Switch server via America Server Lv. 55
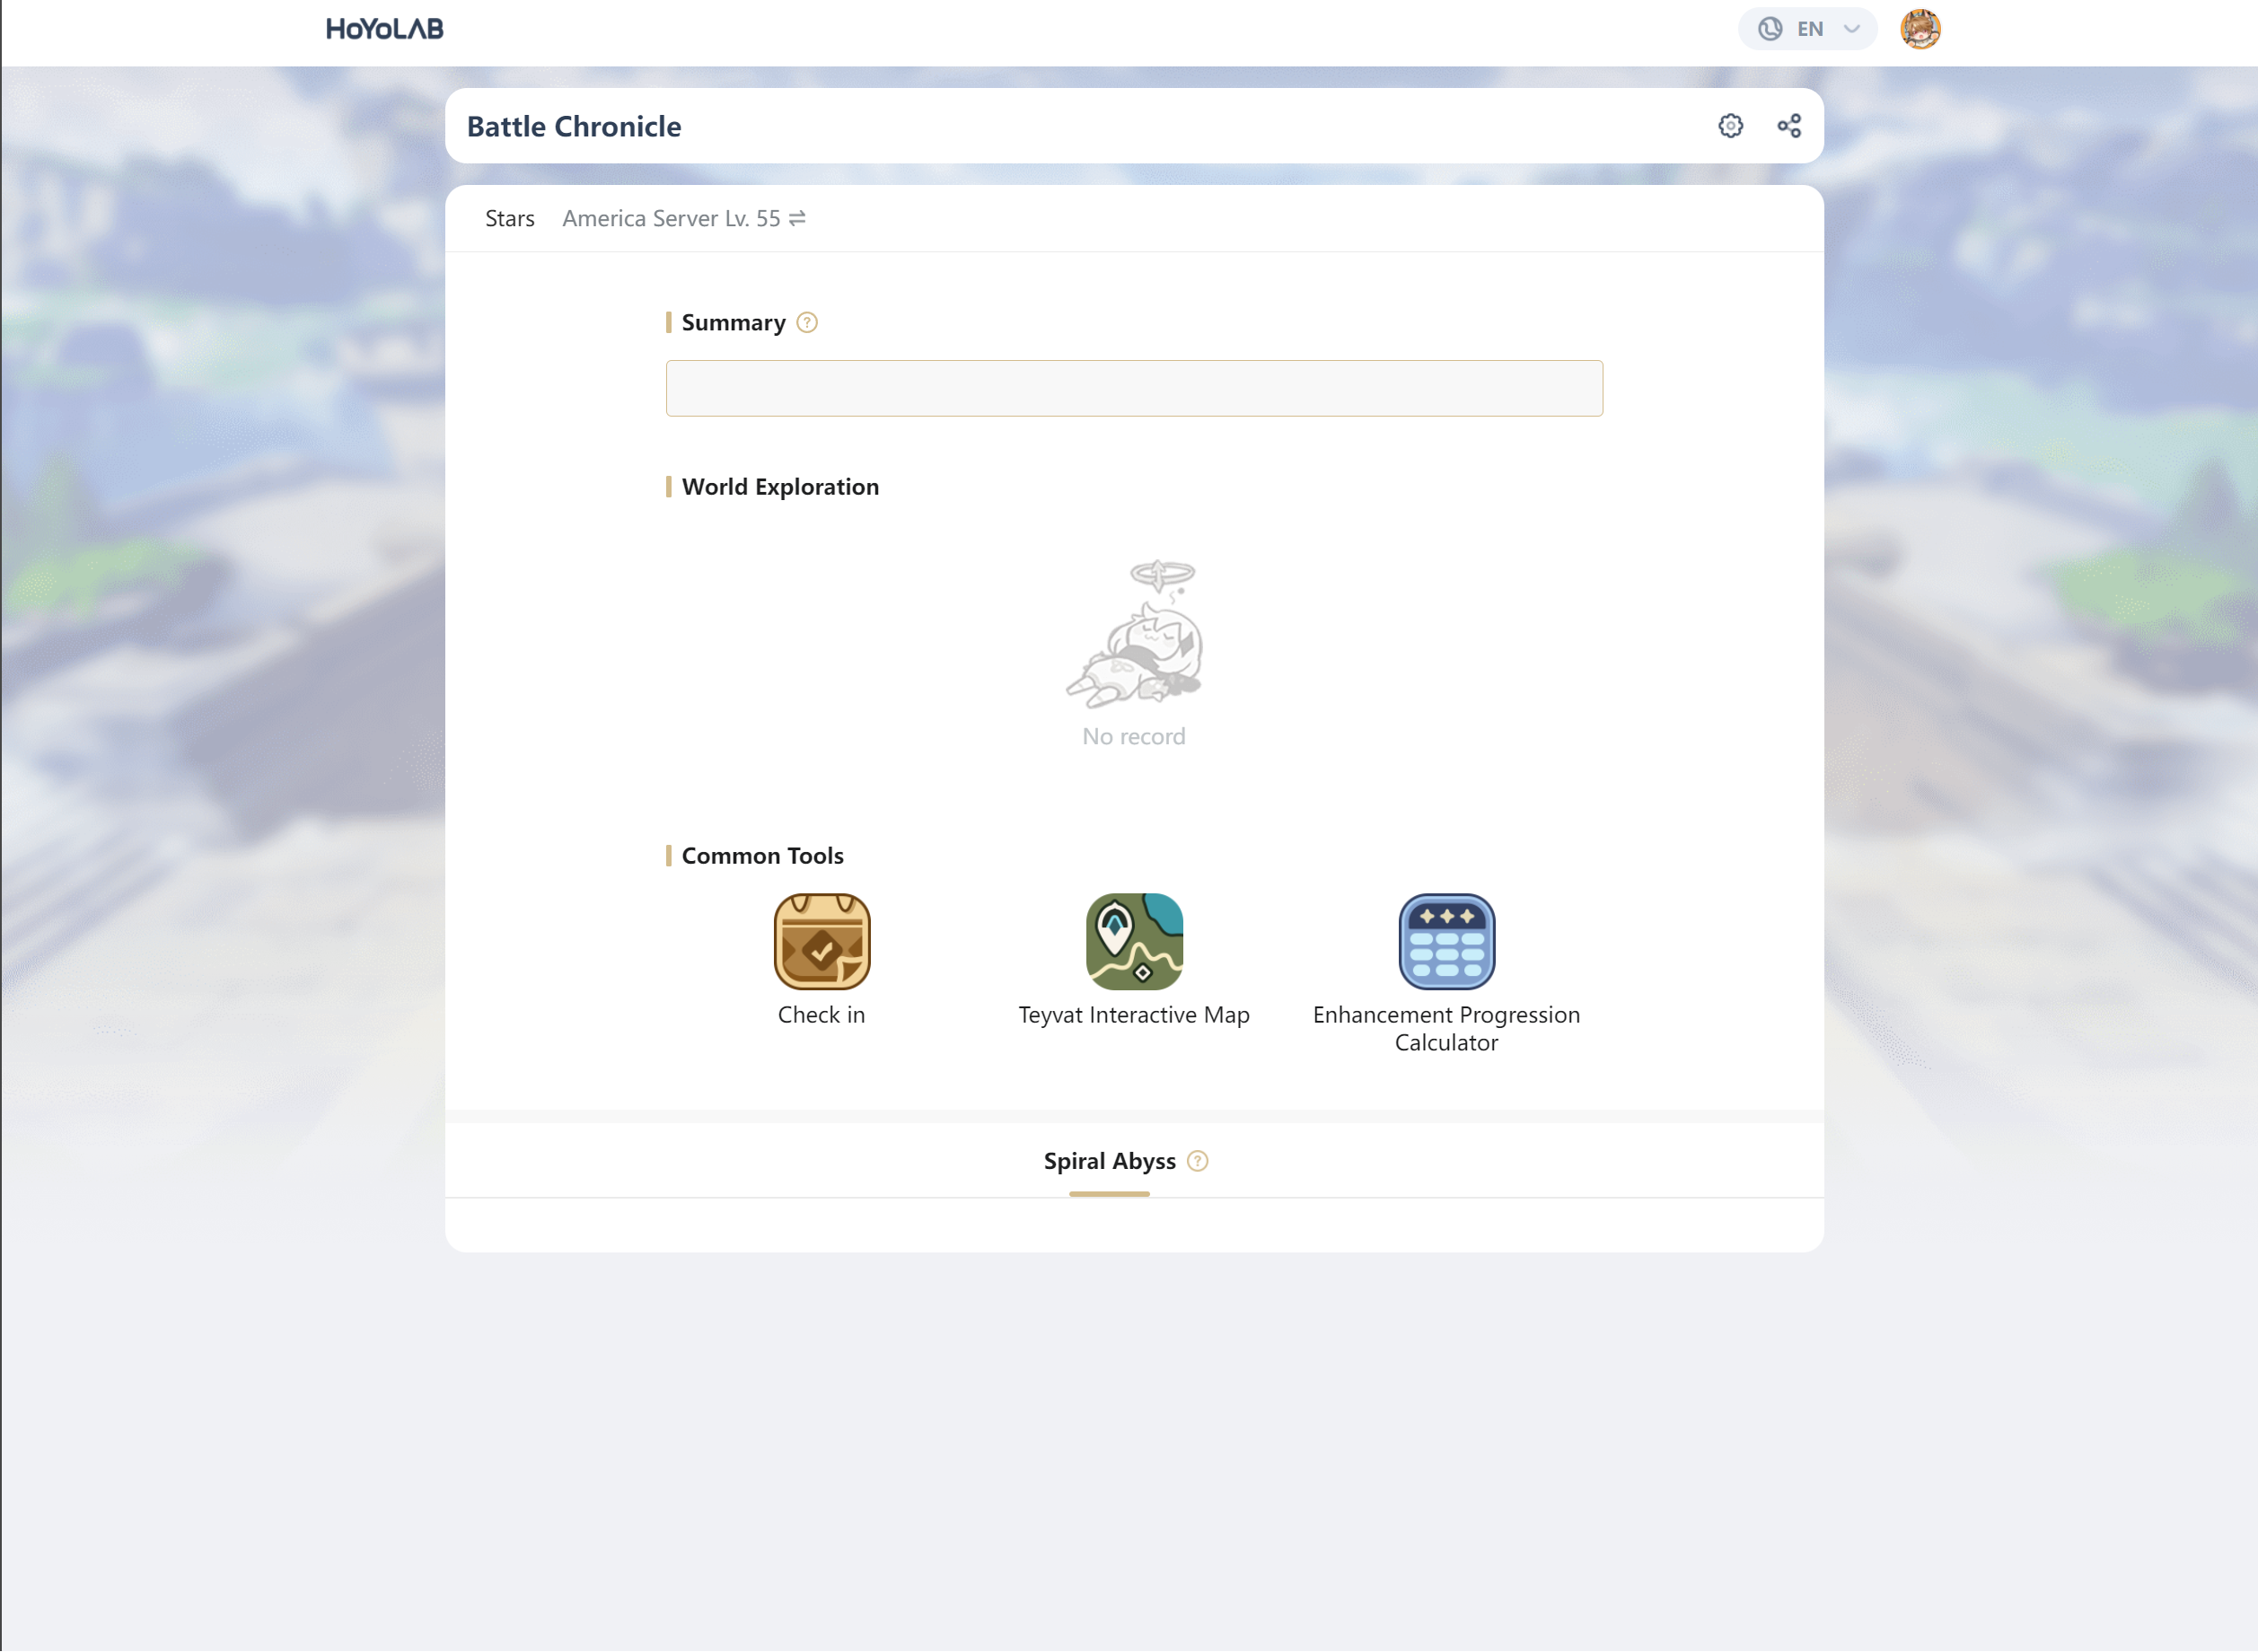This screenshot has height=1652, width=2258. (684, 218)
